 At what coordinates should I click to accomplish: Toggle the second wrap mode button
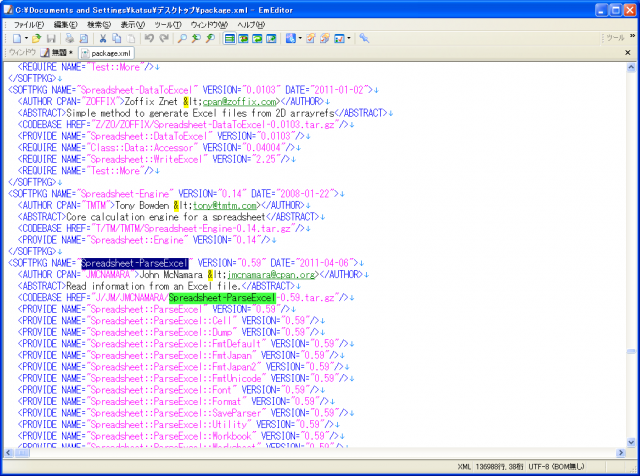click(x=244, y=38)
